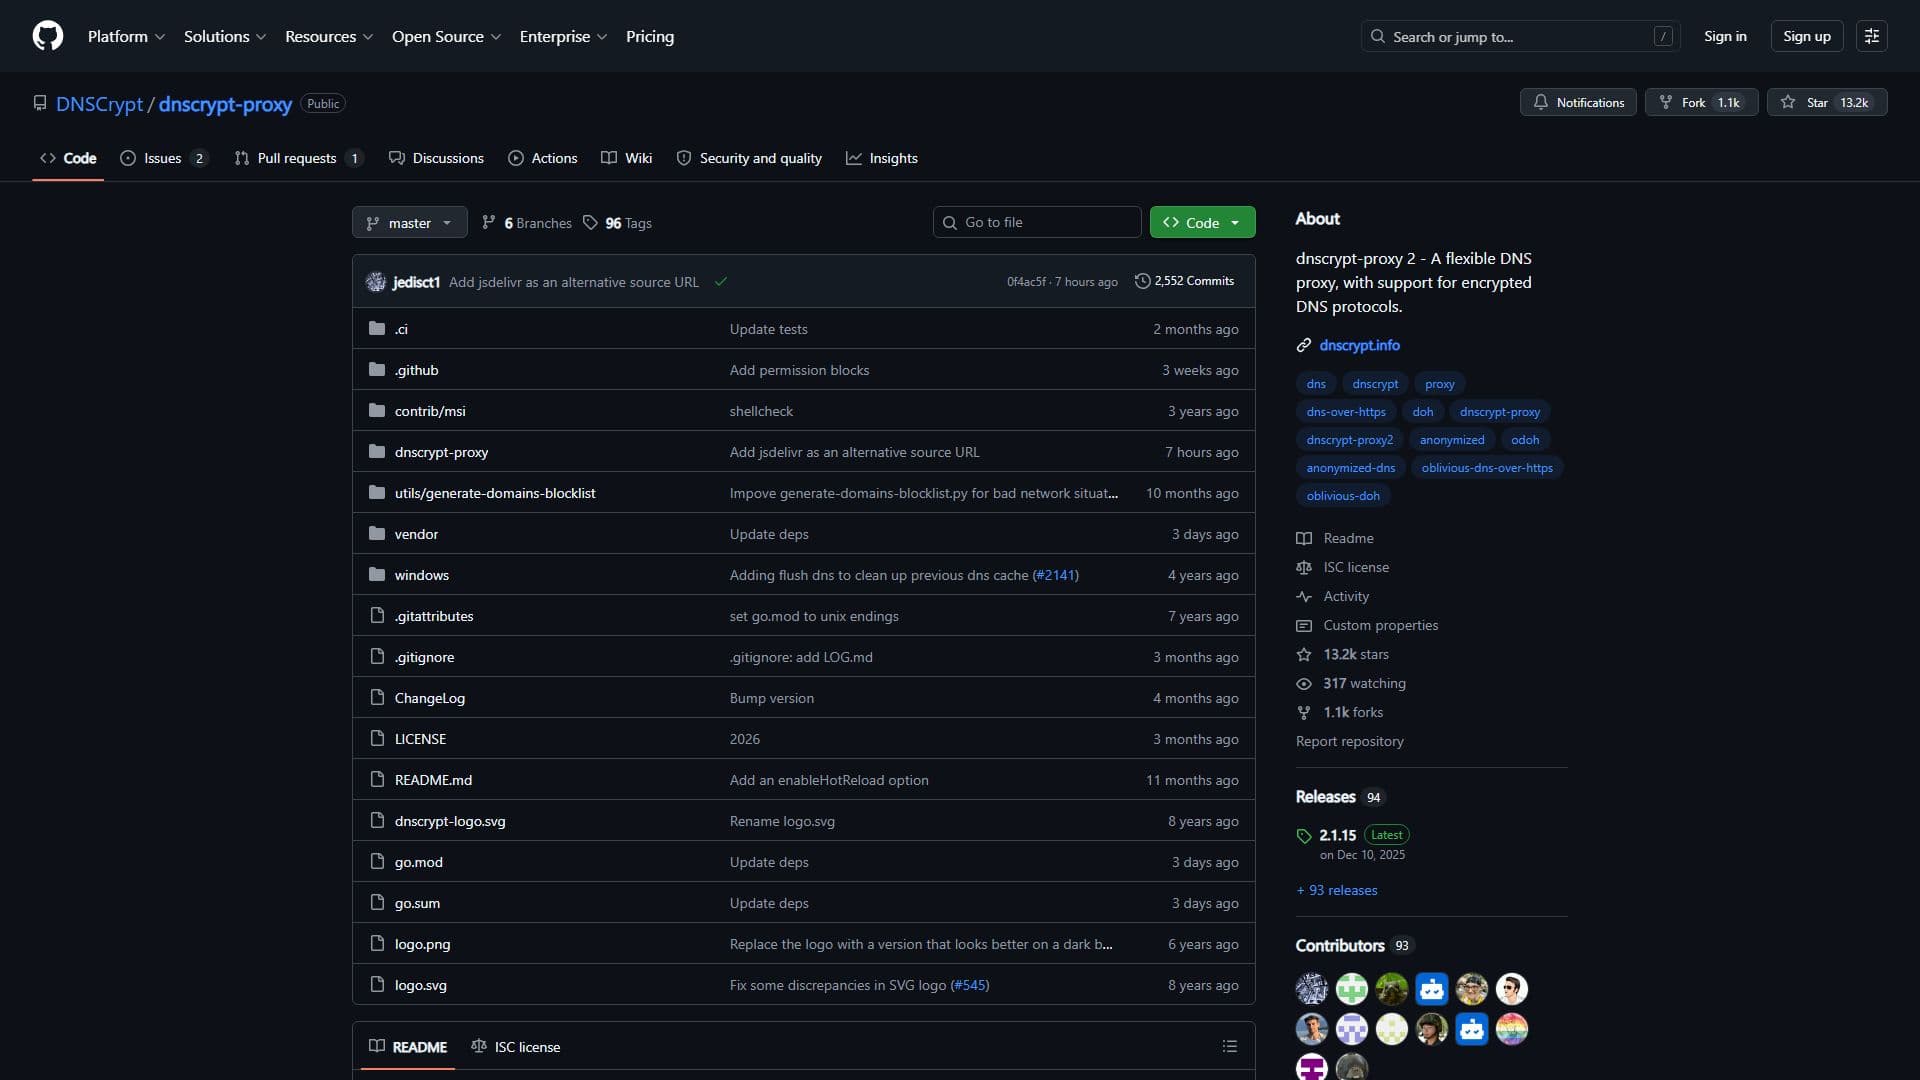Open the vendor folder icon
Screen dimensions: 1920x1080
[377, 533]
